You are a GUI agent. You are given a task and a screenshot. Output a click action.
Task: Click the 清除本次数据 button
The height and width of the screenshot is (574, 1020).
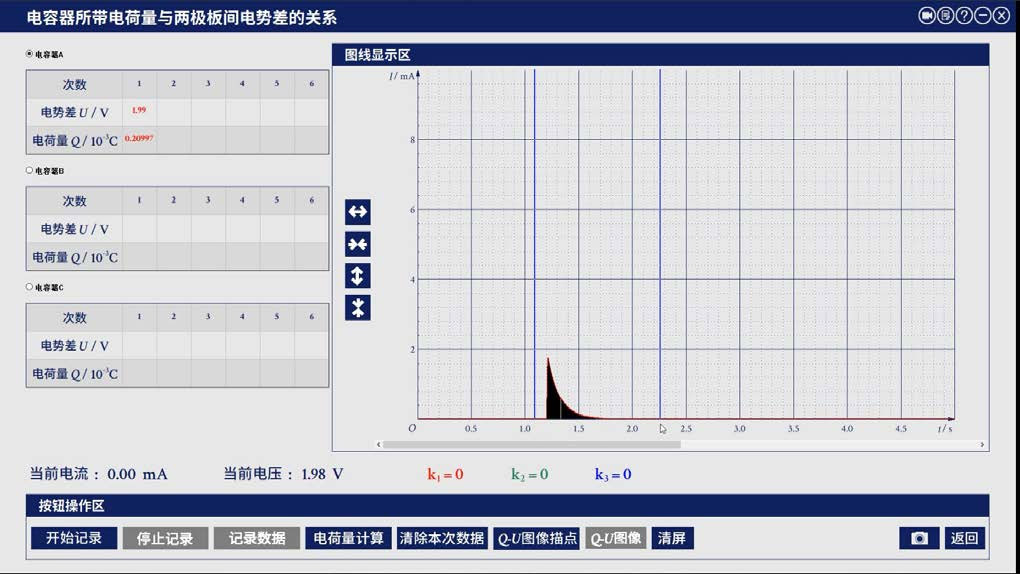click(x=442, y=538)
